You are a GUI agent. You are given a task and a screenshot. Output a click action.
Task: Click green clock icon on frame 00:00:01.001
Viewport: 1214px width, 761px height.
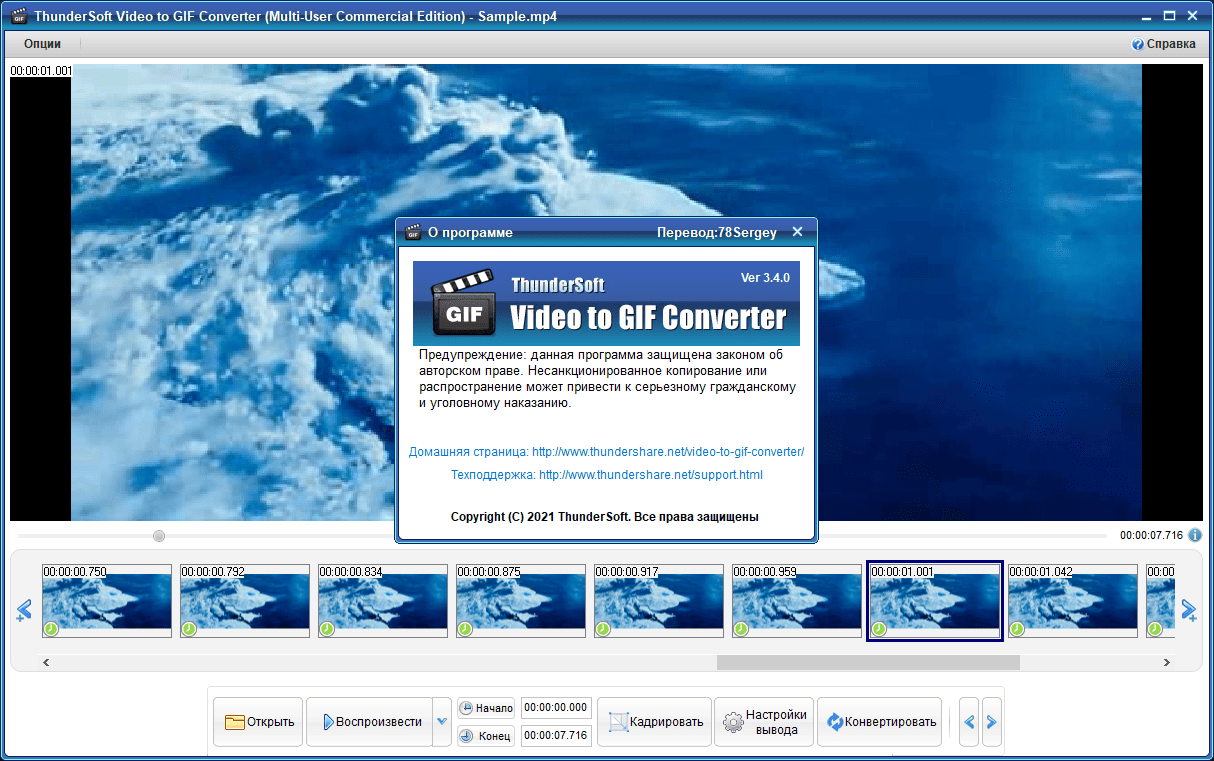click(x=879, y=629)
